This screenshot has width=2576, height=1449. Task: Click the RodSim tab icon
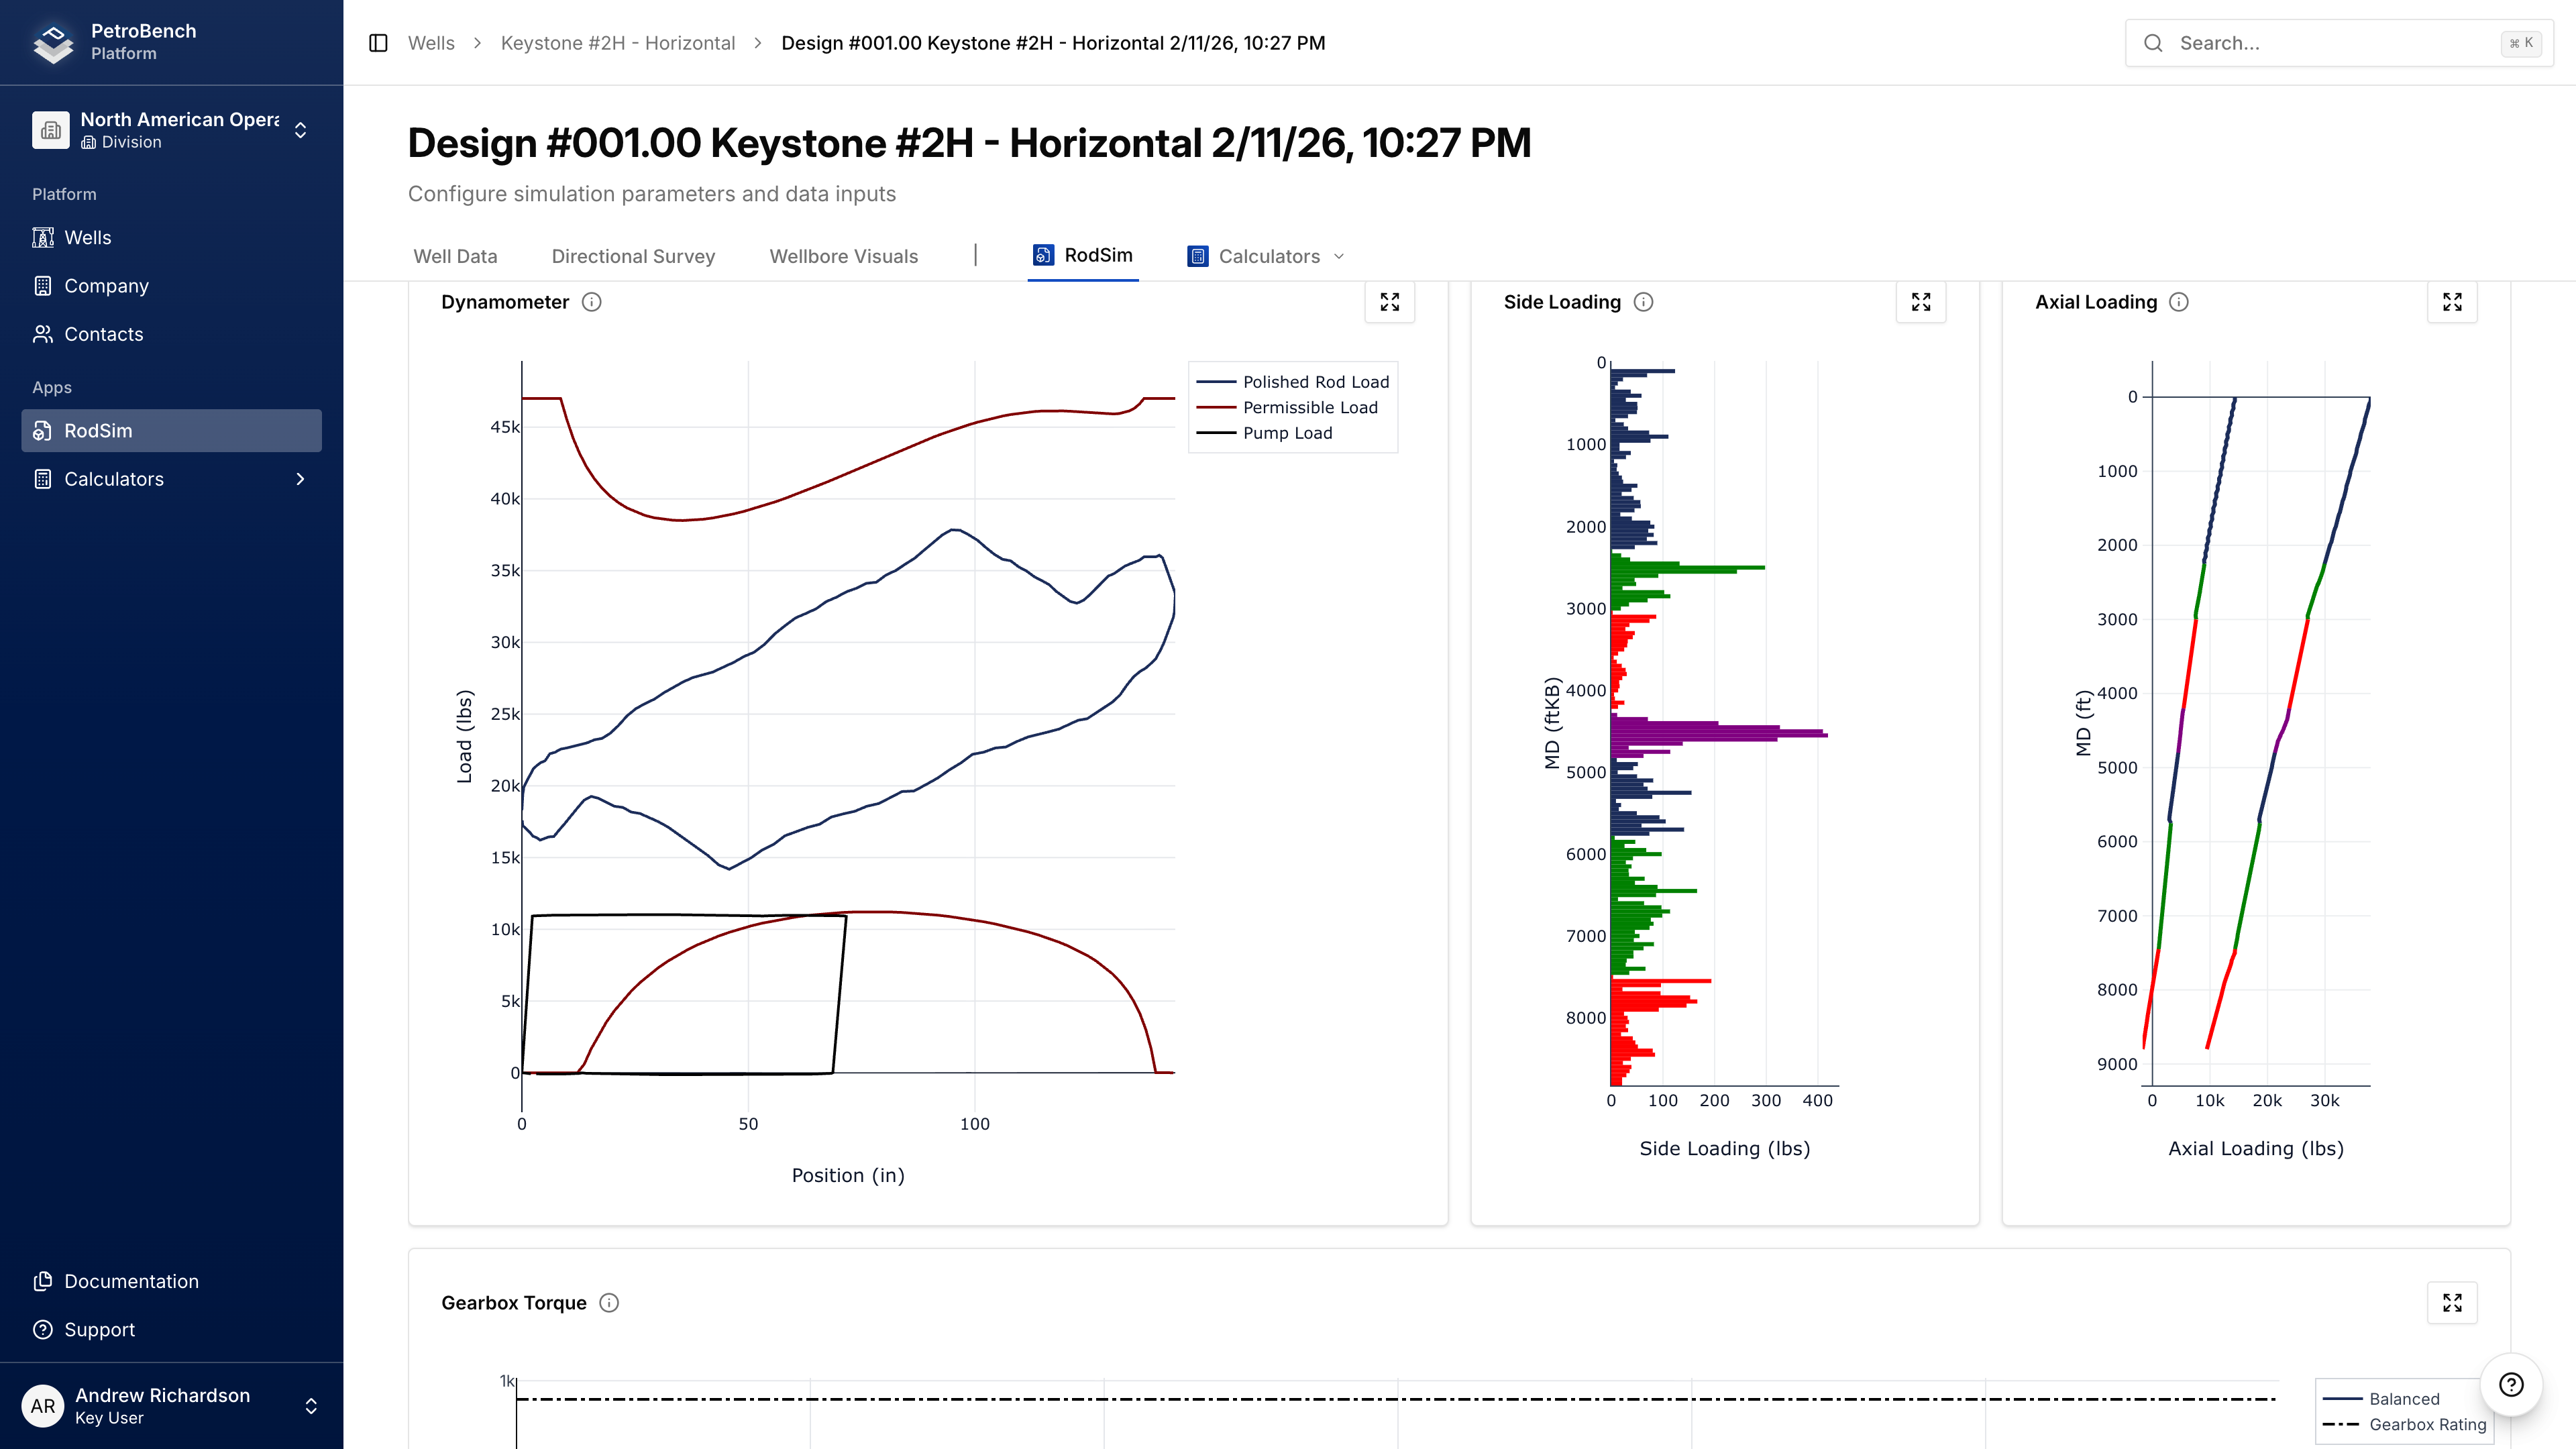tap(1043, 255)
